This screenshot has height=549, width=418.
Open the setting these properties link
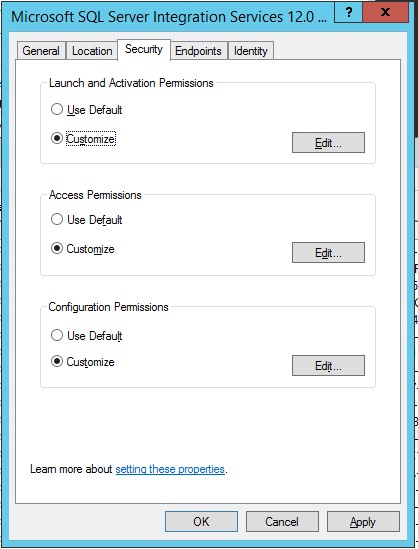point(170,469)
